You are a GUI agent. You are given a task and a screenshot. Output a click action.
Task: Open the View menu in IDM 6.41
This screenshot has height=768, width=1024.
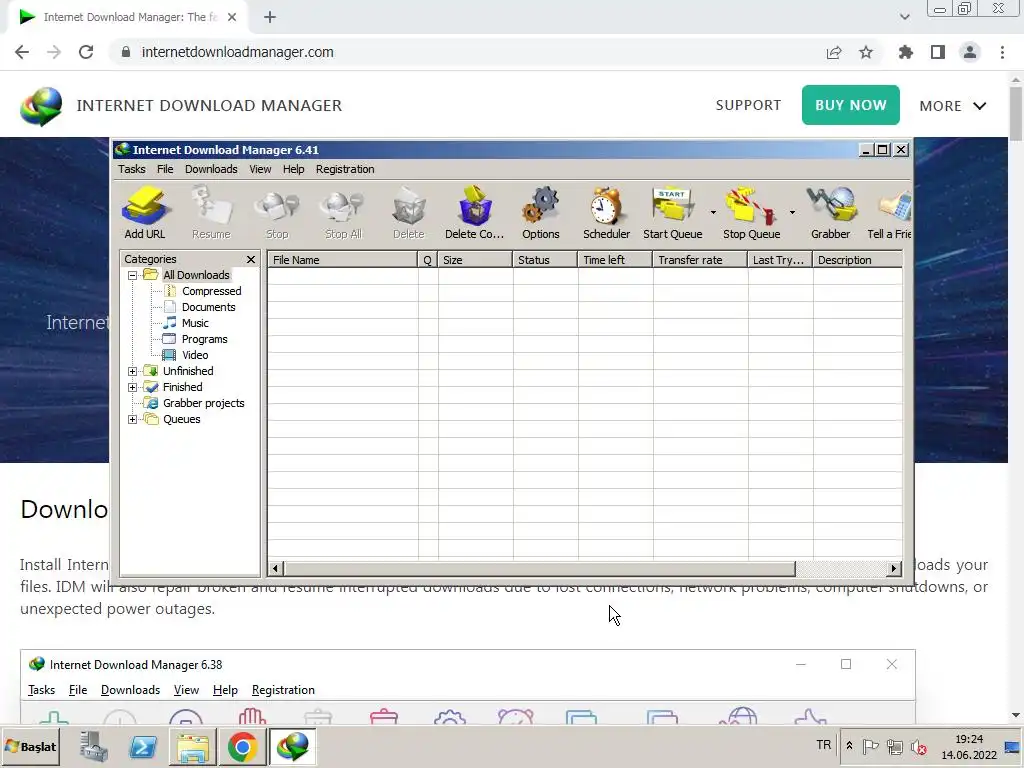[x=260, y=169]
